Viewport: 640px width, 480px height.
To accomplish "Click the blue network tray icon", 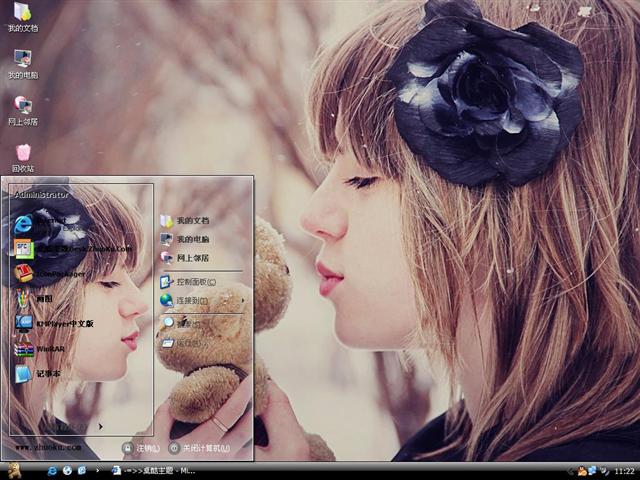I will click(x=592, y=471).
